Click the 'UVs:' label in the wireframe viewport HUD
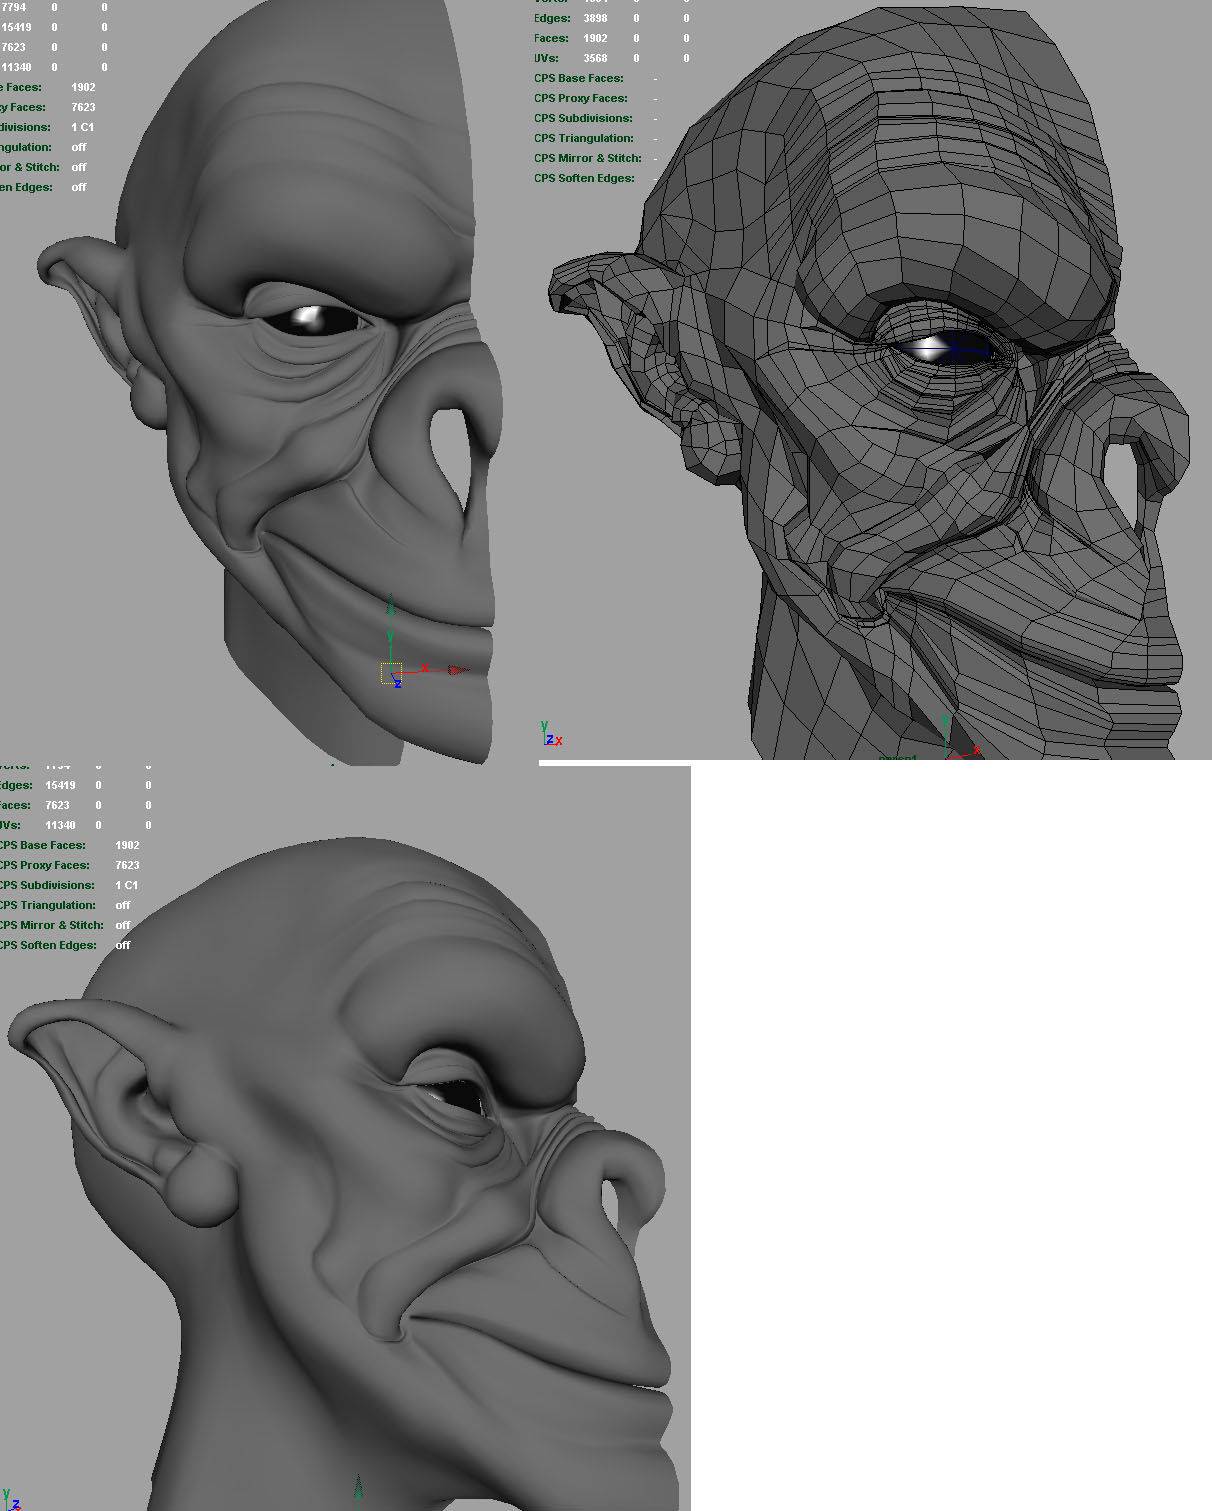The image size is (1212, 1511). pyautogui.click(x=546, y=58)
